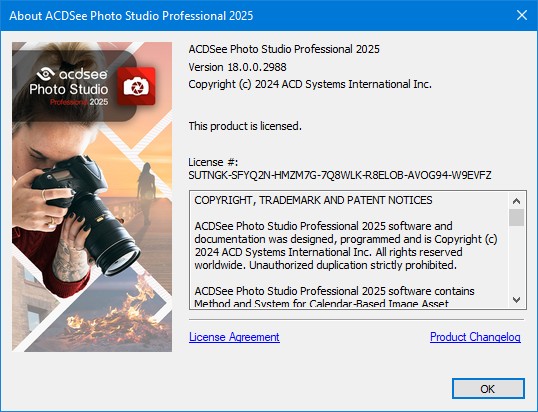Click 'COPYRIGHT, TRADEMARK AND PATENT NOTICES' heading
Image resolution: width=538 pixels, height=412 pixels.
pos(313,200)
